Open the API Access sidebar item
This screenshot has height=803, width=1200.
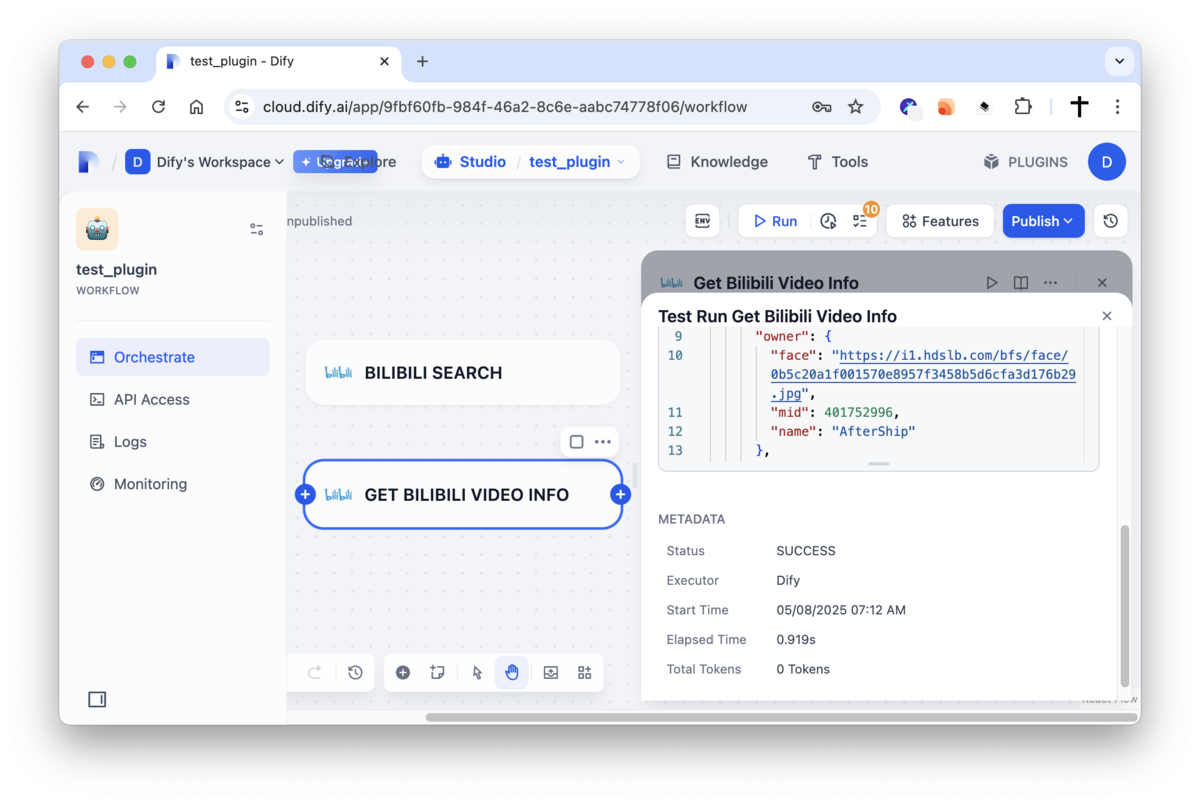point(151,399)
